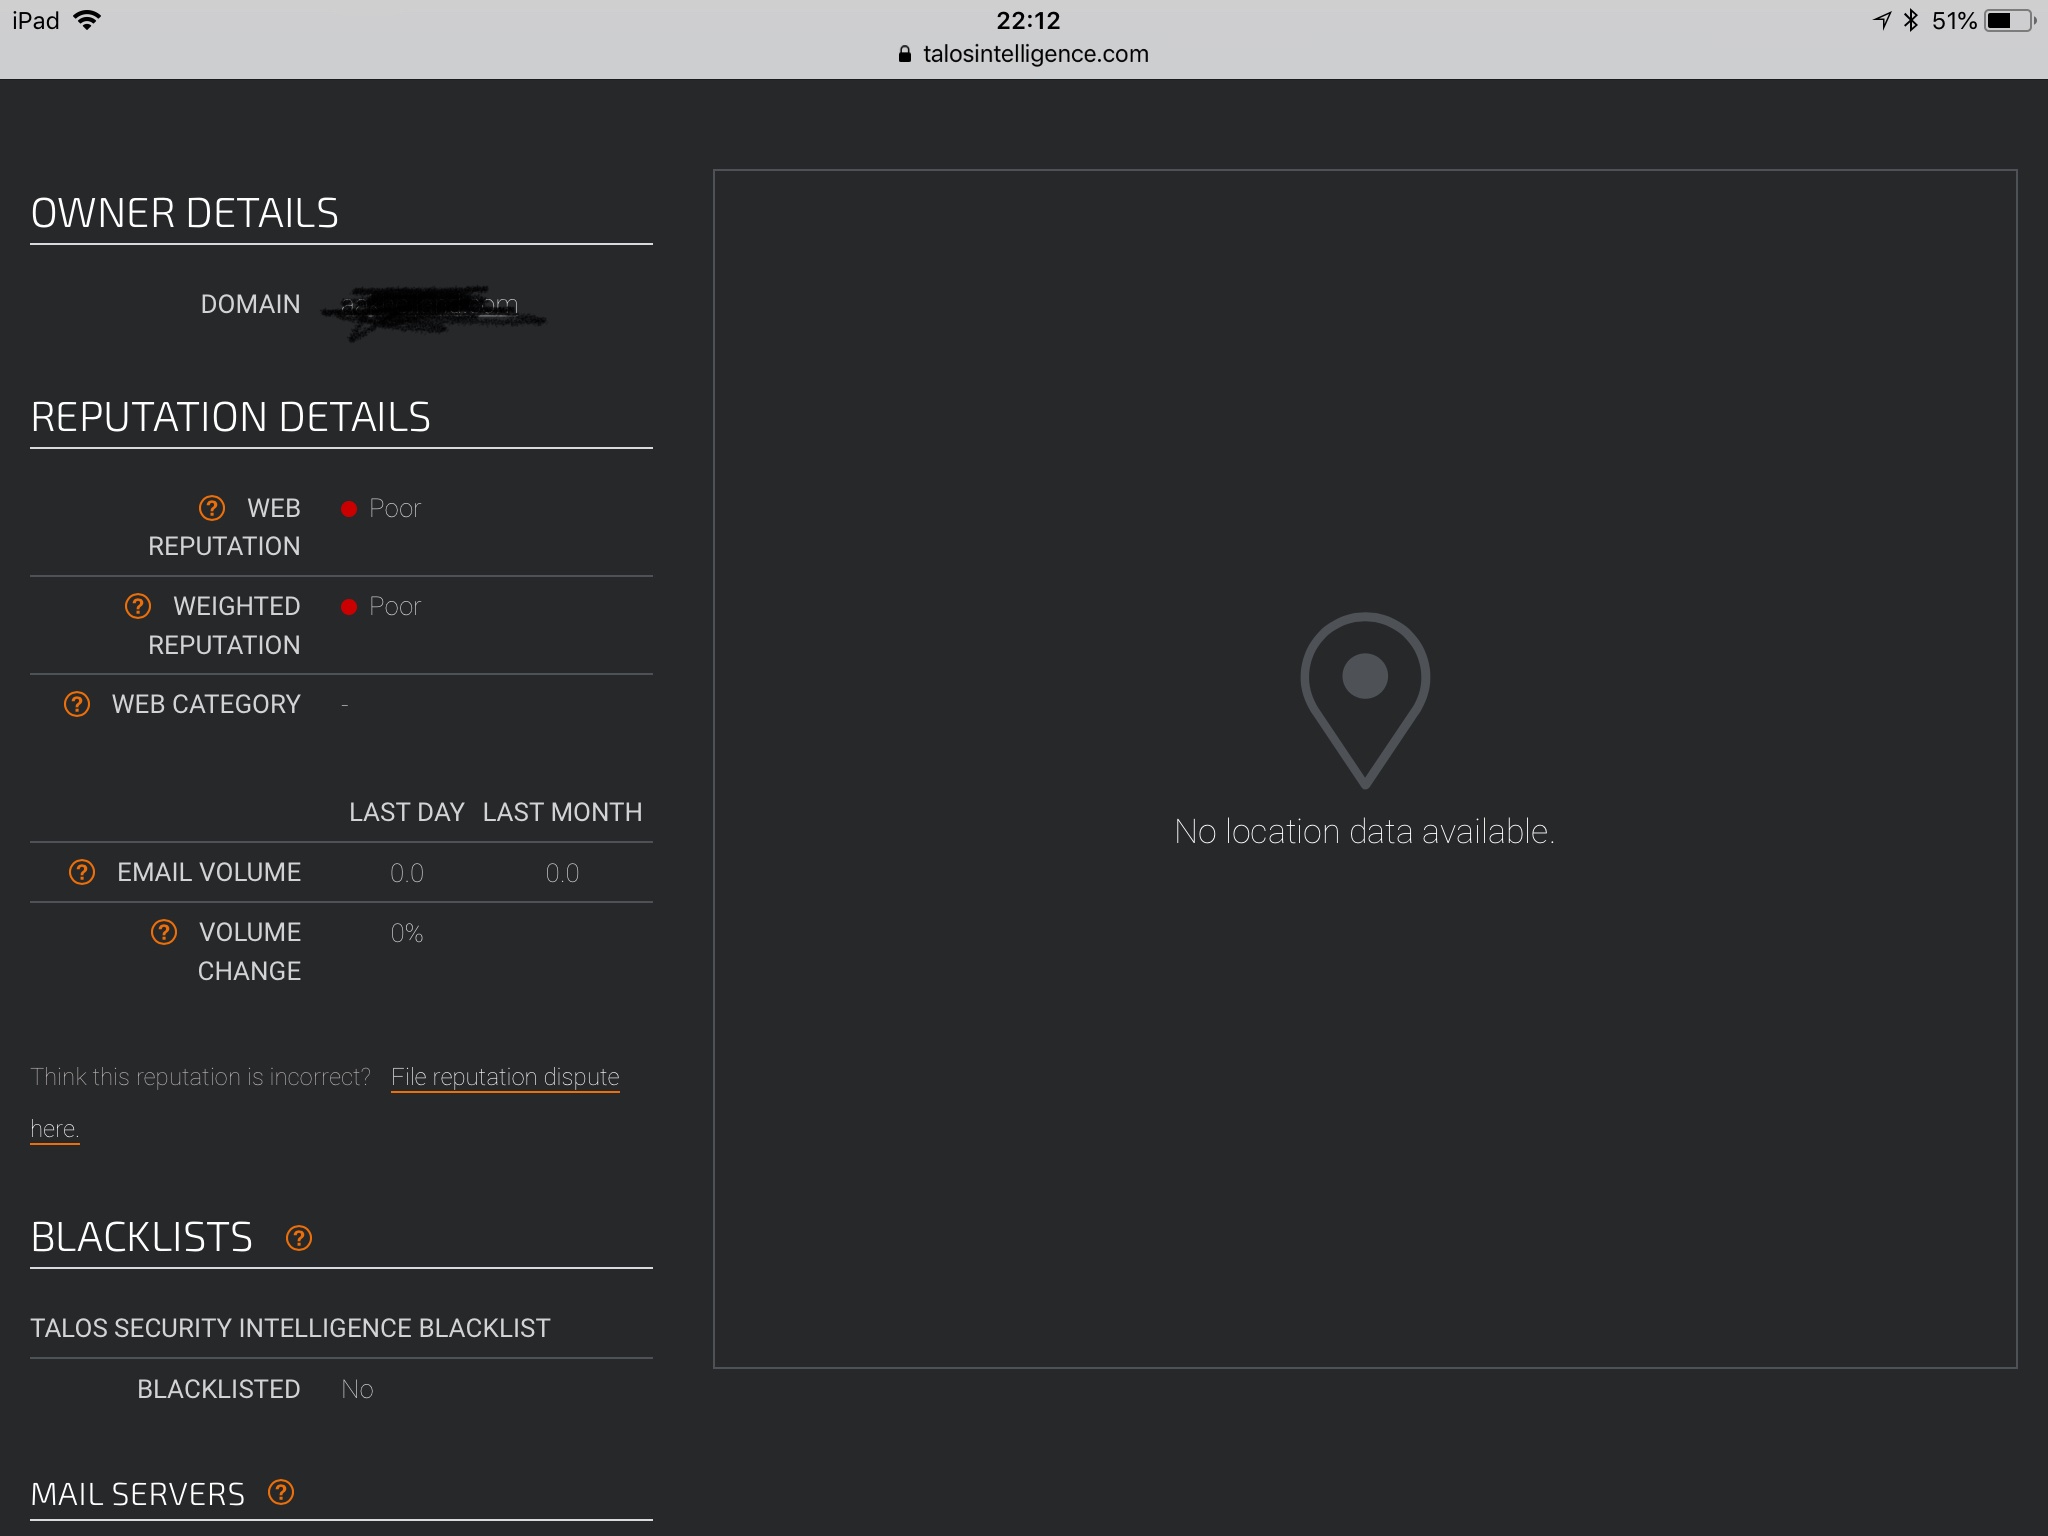Click the Last Day column header
The width and height of the screenshot is (2048, 1536).
[406, 812]
